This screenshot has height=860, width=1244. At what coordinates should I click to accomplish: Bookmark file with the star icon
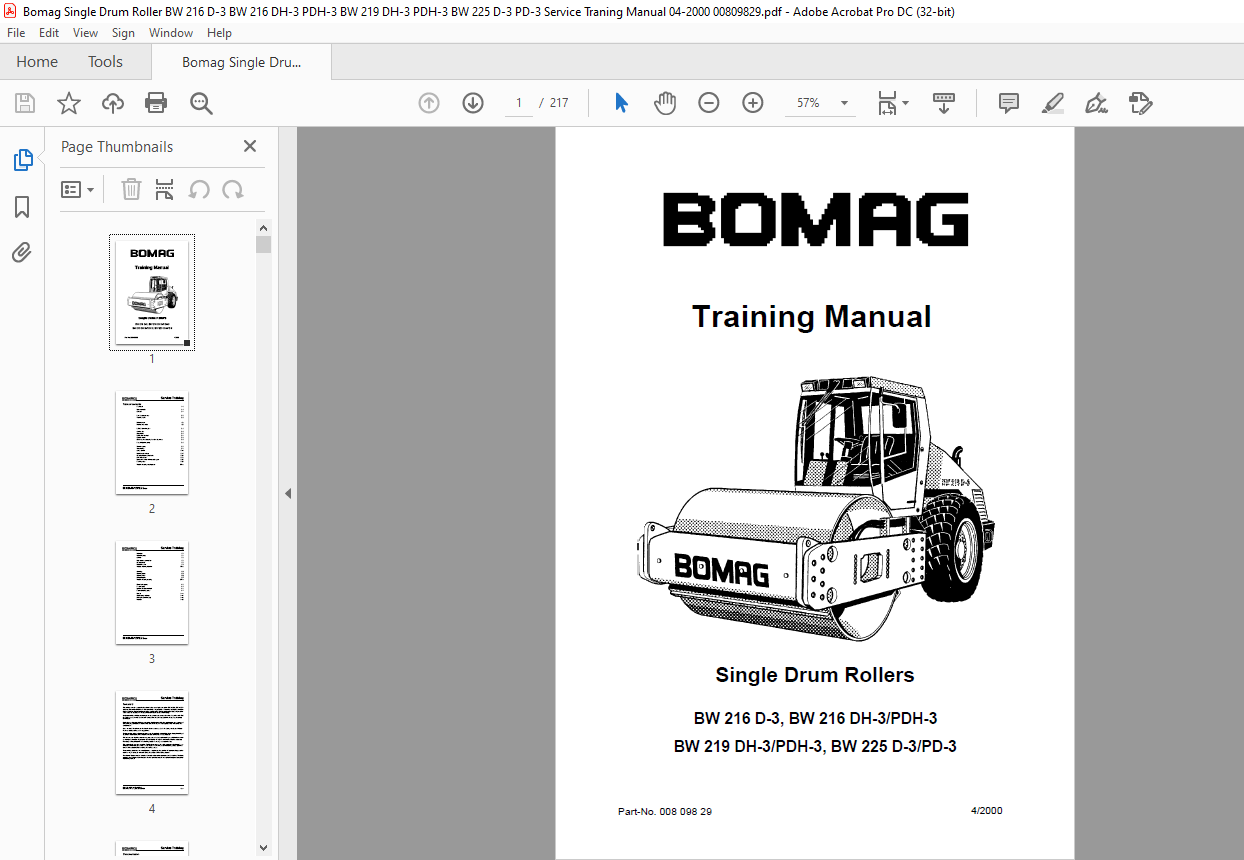coord(68,103)
